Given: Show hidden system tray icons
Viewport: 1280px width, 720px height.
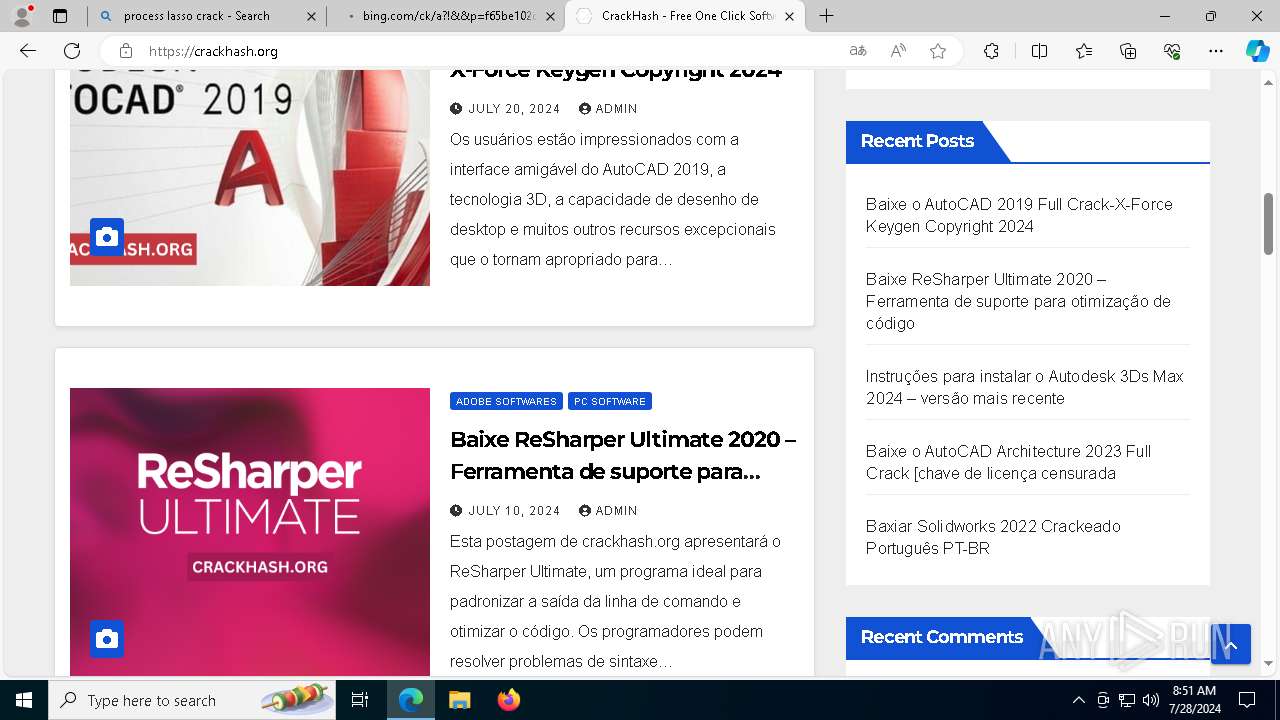Looking at the screenshot, I should pos(1078,700).
